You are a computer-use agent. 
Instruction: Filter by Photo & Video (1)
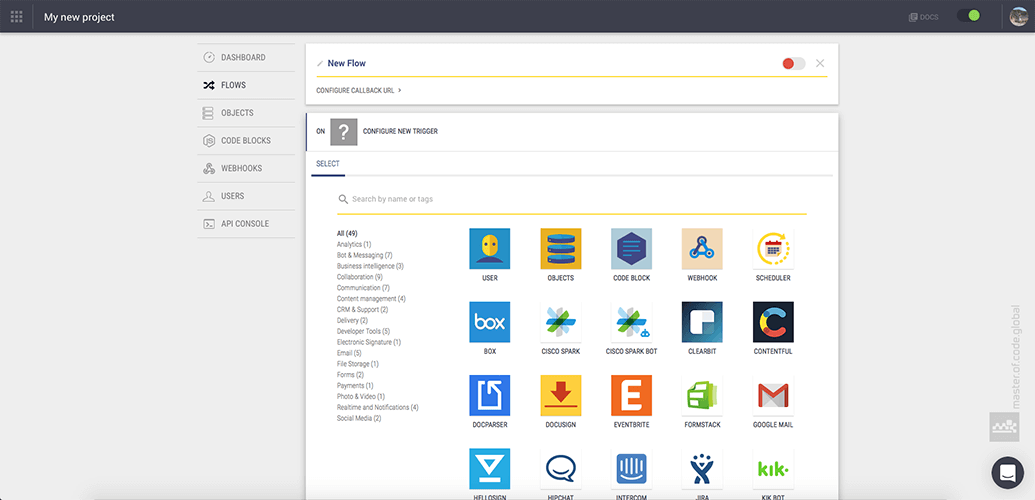coord(360,396)
